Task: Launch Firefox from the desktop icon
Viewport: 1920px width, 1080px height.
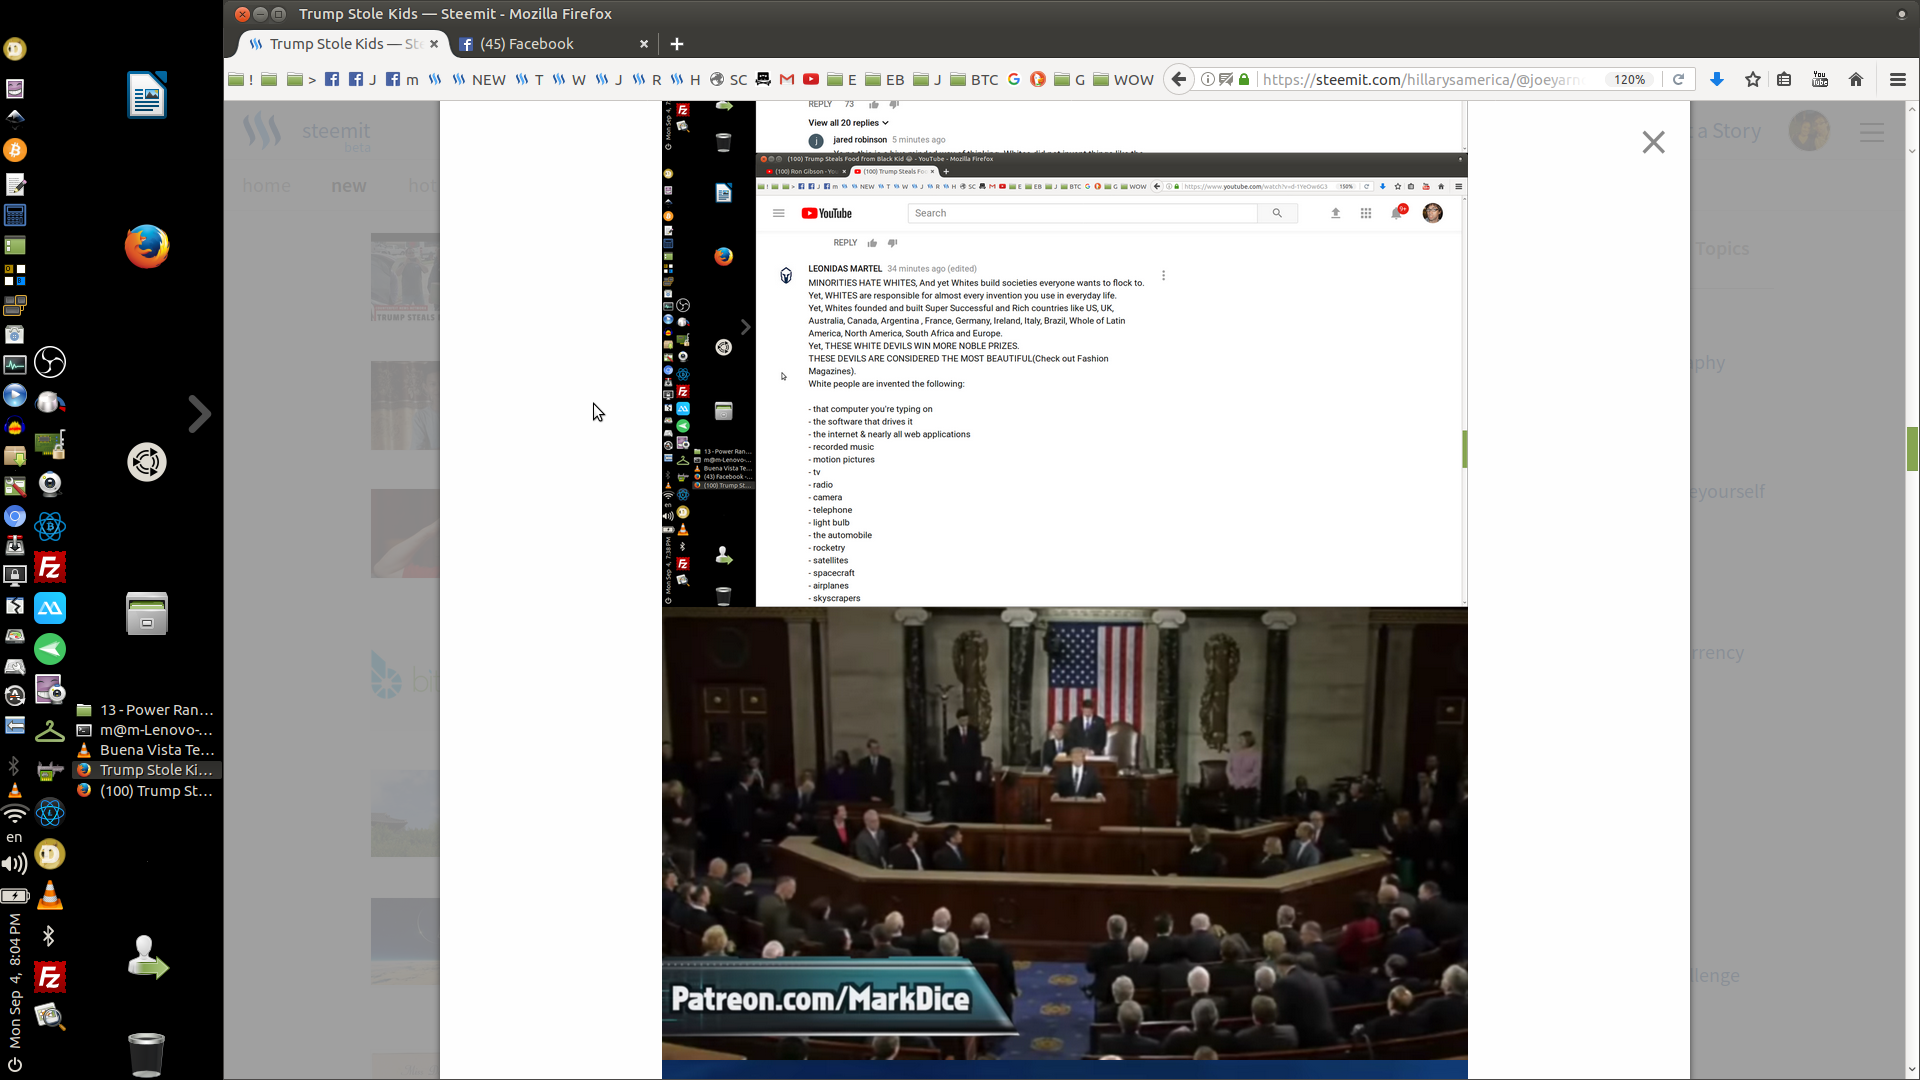Action: 147,246
